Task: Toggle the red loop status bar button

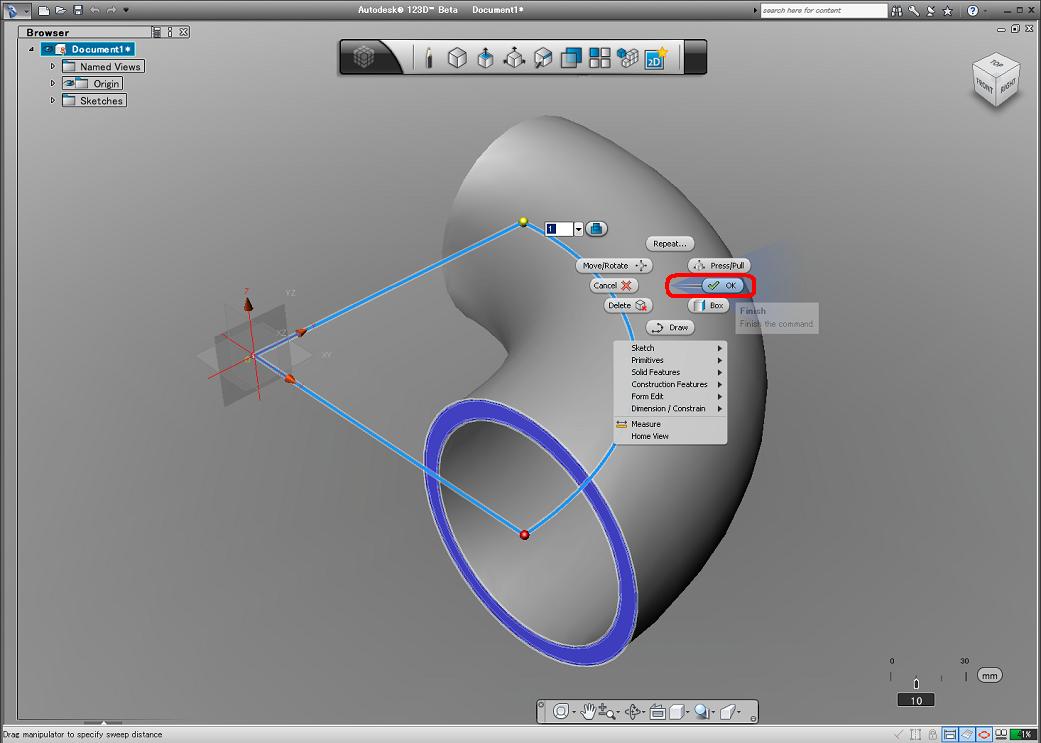Action: (x=985, y=734)
